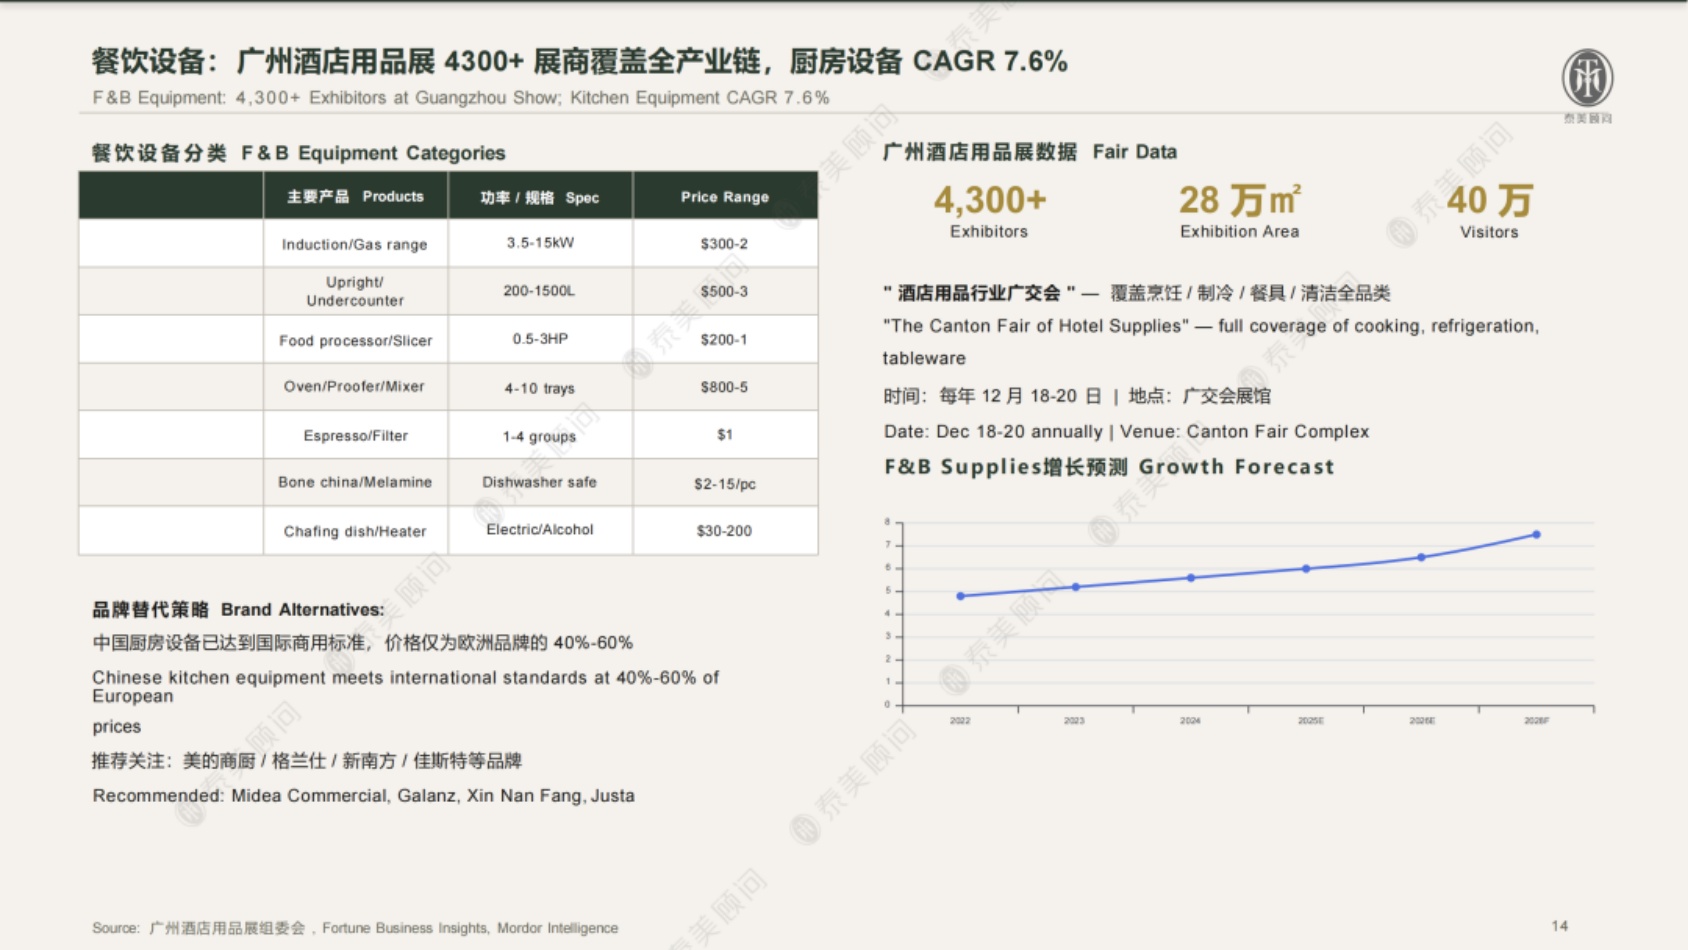The width and height of the screenshot is (1688, 950).
Task: Click the circular company logo emblem
Action: (1587, 78)
